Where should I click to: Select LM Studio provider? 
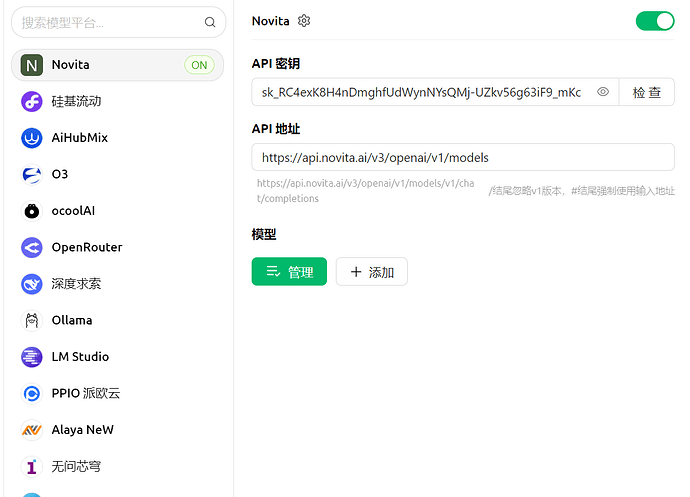[117, 357]
